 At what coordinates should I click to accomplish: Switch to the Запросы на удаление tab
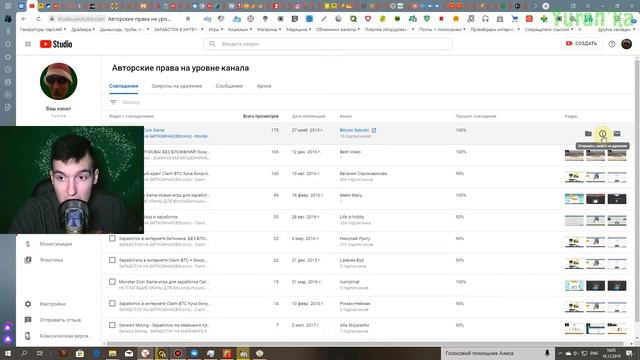pos(177,86)
